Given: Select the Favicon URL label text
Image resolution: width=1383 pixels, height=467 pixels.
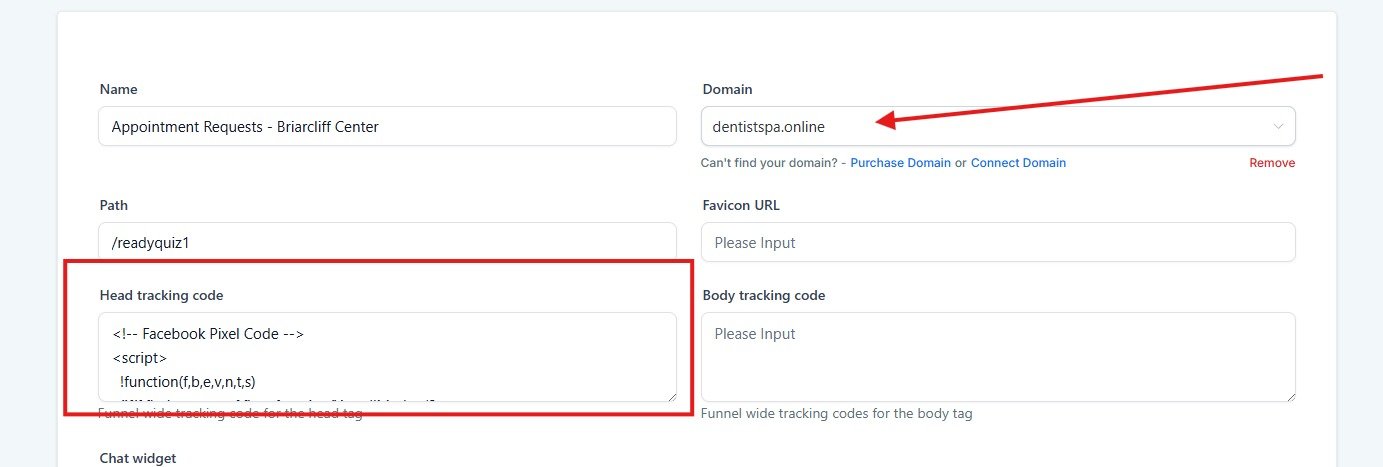Looking at the screenshot, I should [x=741, y=205].
